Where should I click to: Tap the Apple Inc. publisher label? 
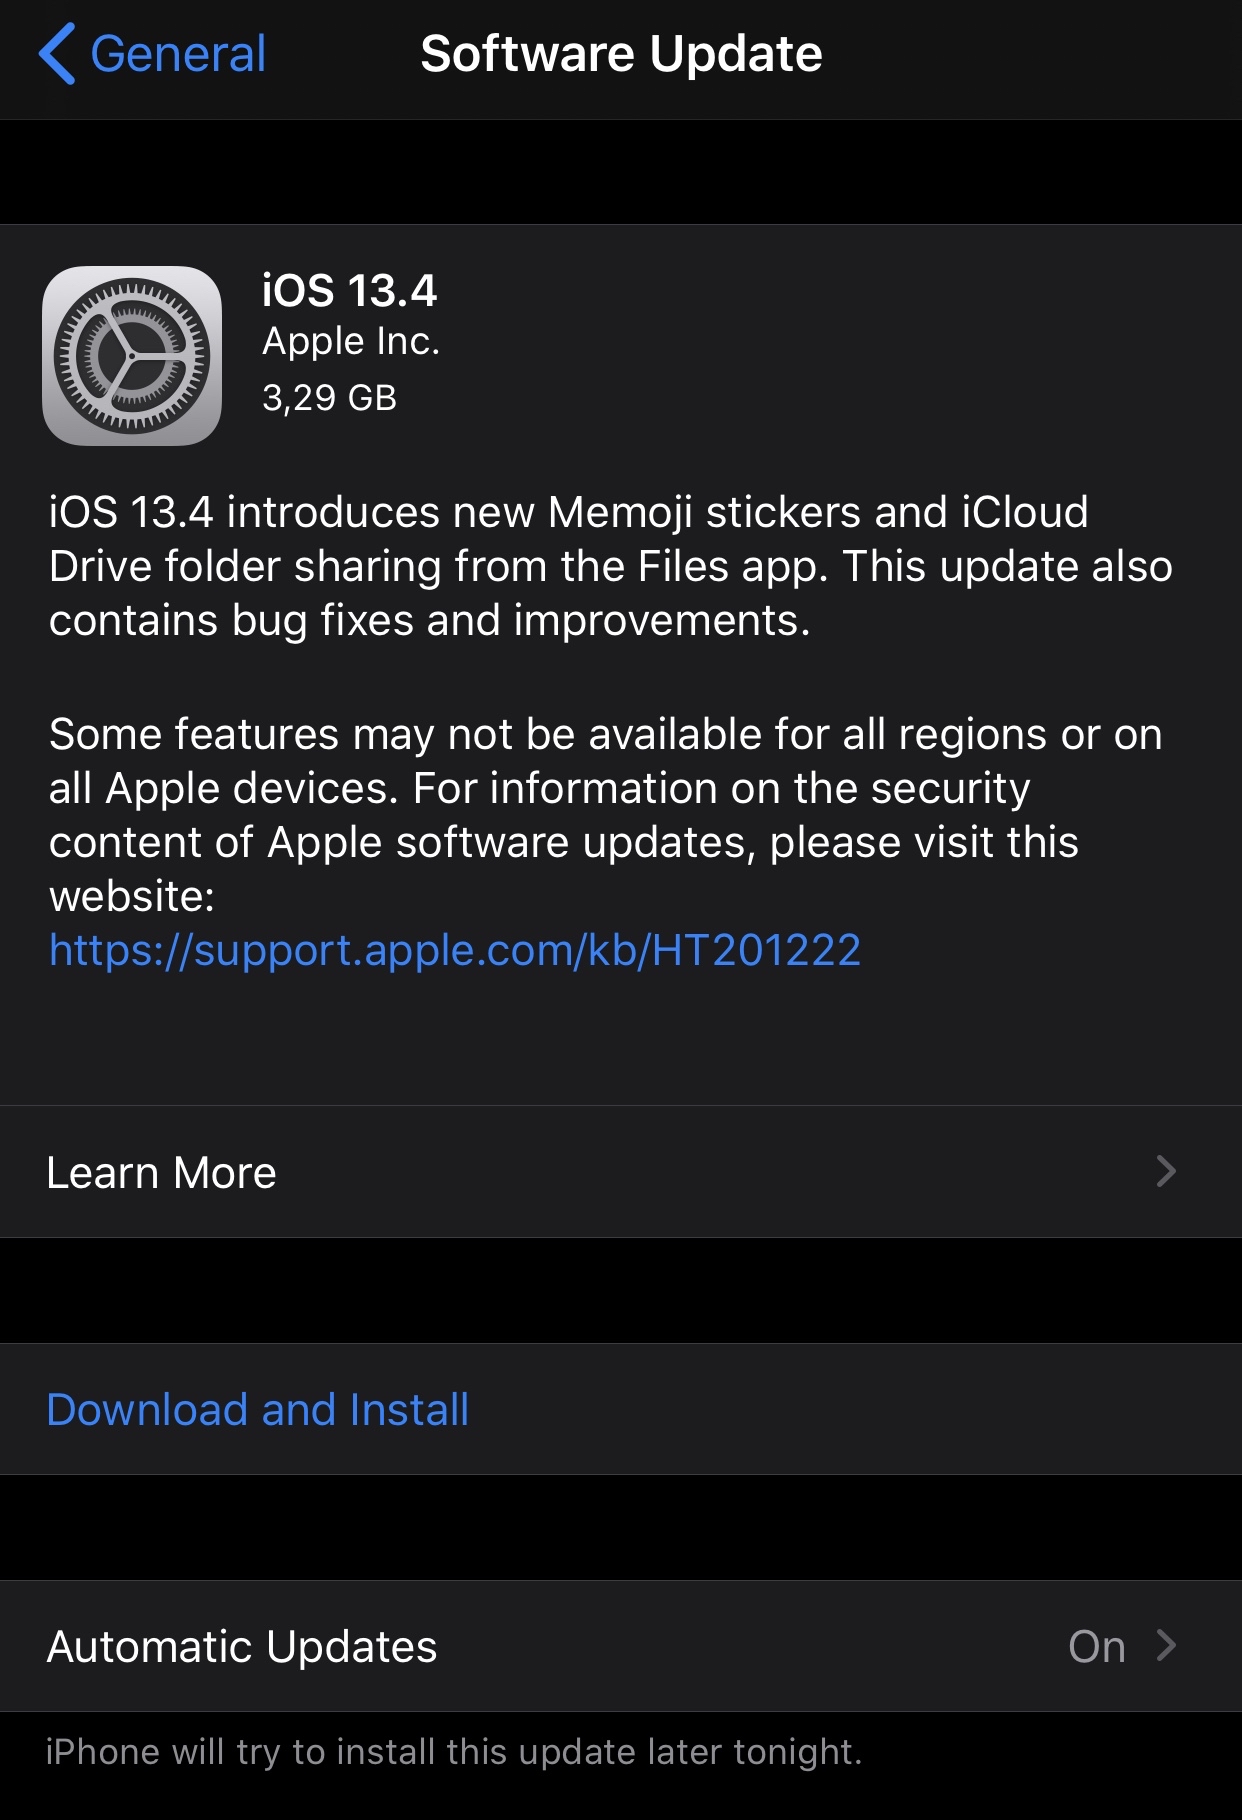[351, 342]
